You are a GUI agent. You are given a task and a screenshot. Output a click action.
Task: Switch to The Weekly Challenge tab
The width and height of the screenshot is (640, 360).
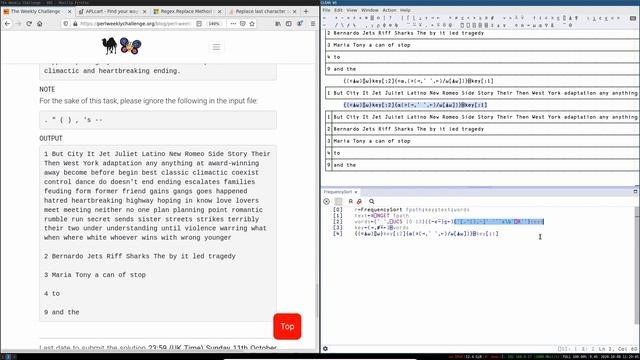pos(36,11)
